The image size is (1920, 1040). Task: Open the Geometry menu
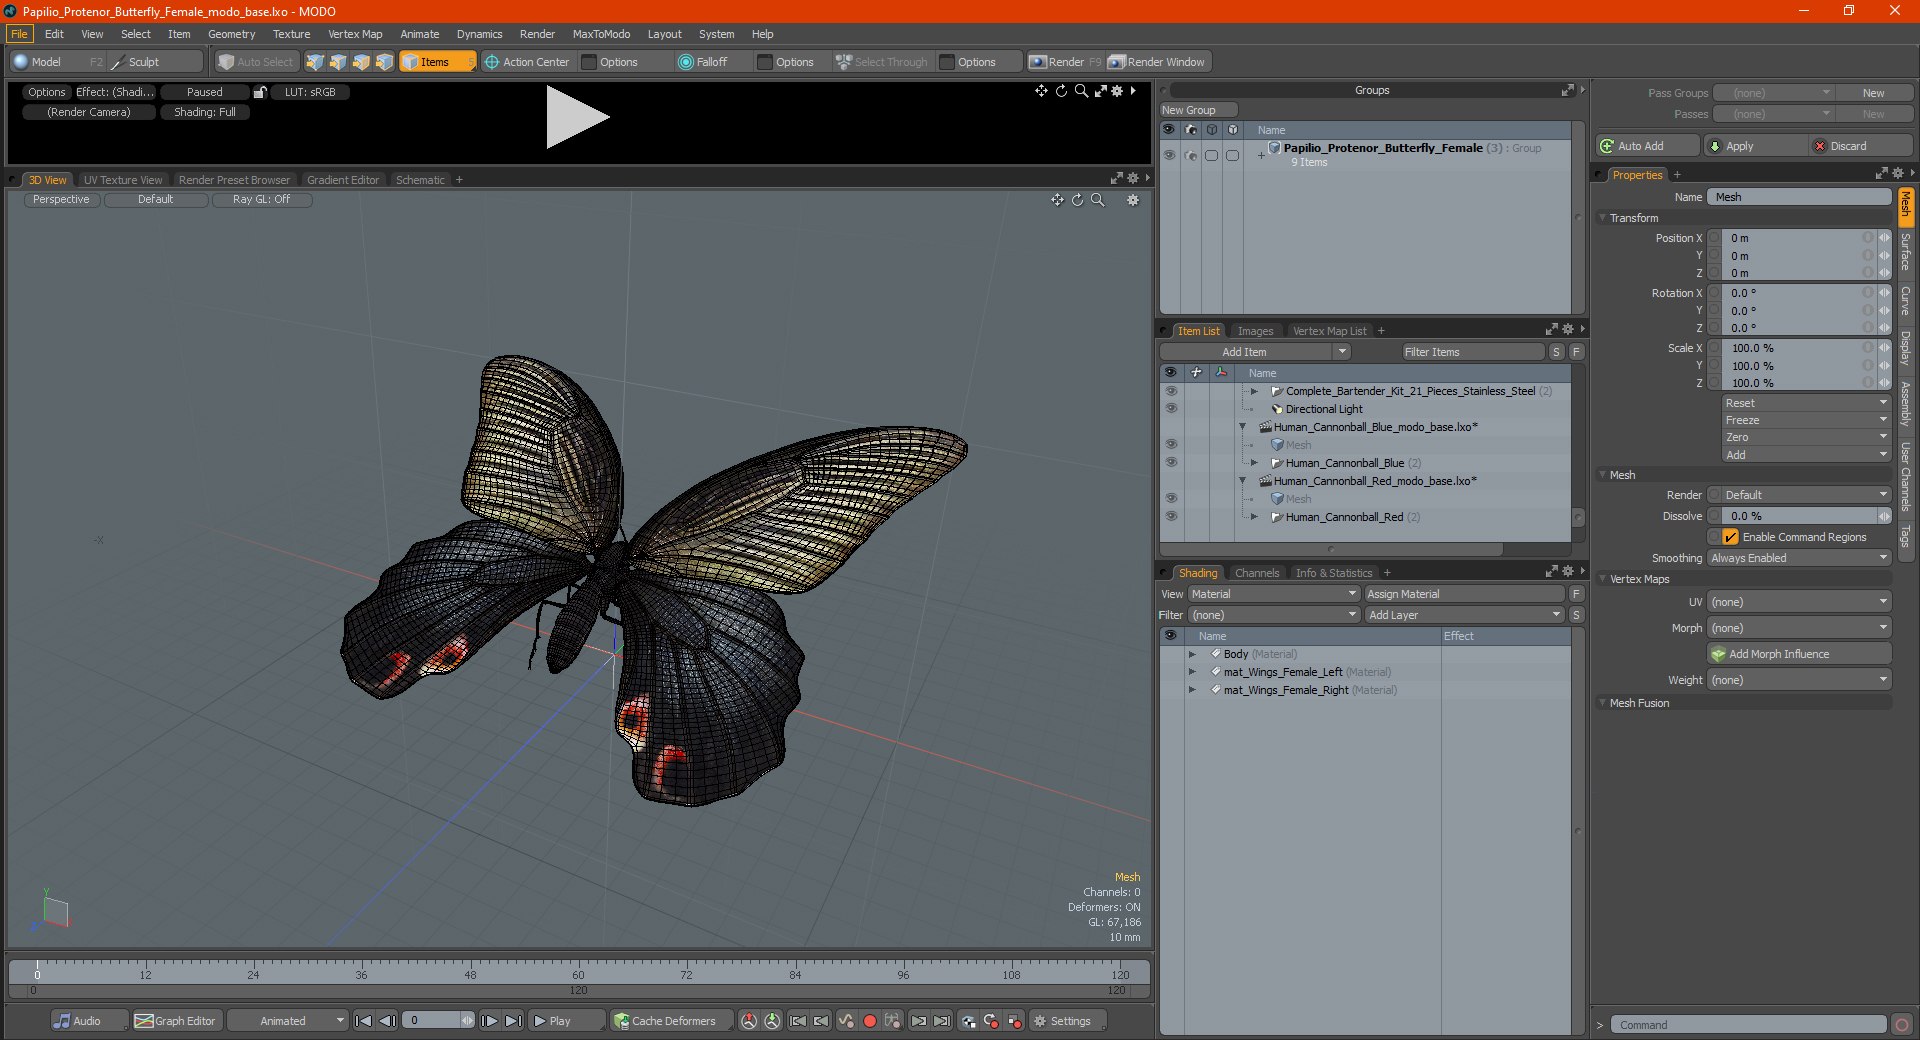click(x=231, y=34)
